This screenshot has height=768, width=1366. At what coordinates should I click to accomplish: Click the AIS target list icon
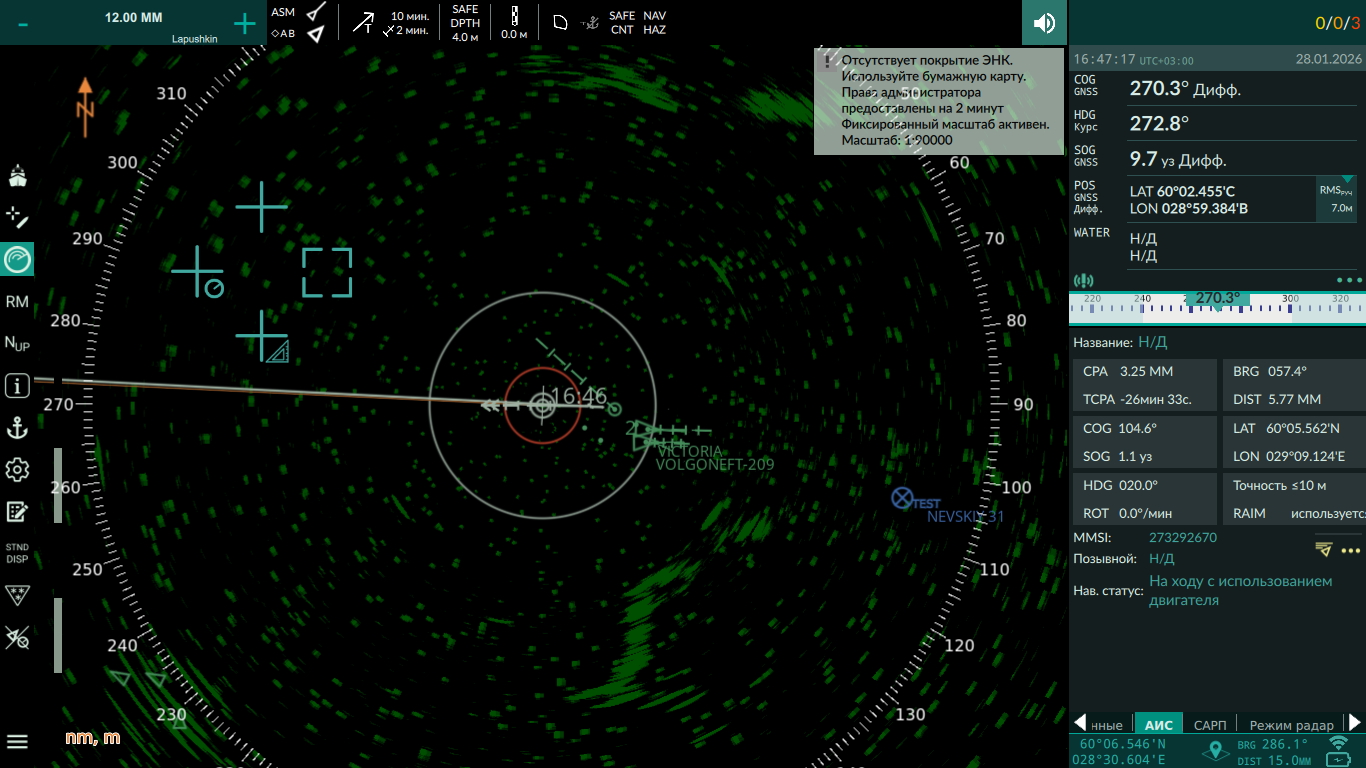pos(1324,549)
